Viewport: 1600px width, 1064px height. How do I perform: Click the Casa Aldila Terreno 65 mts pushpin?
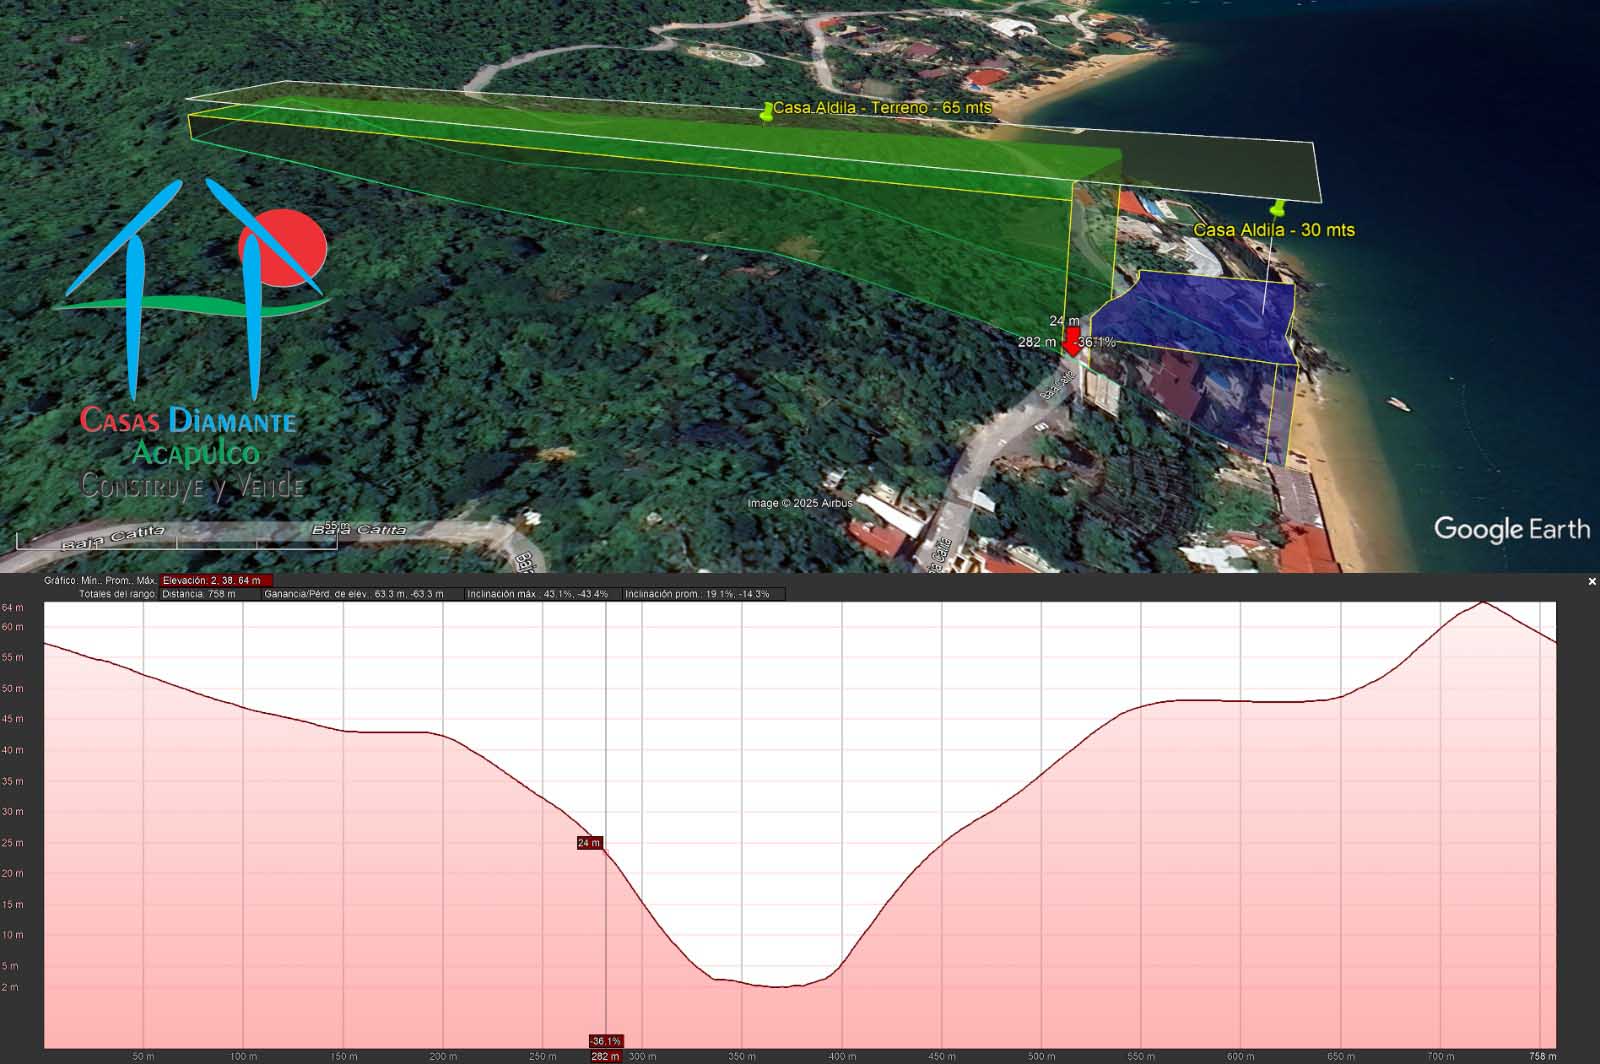767,111
